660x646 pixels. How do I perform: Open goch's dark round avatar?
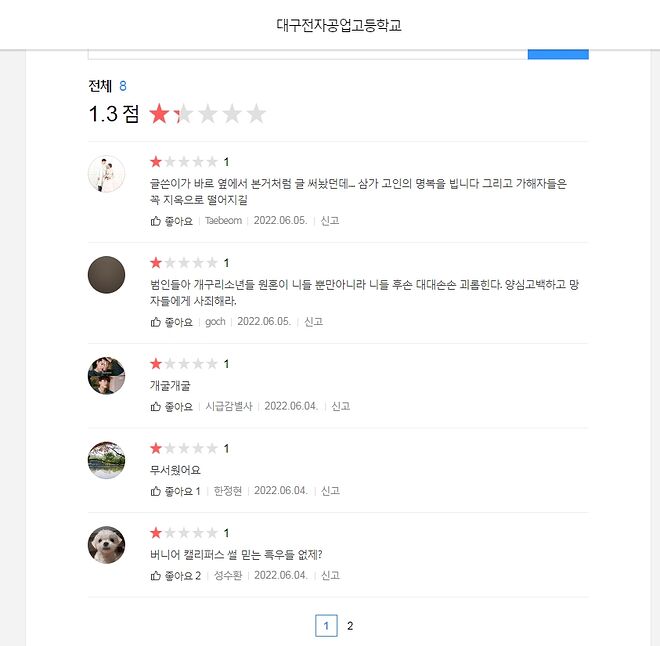106,275
